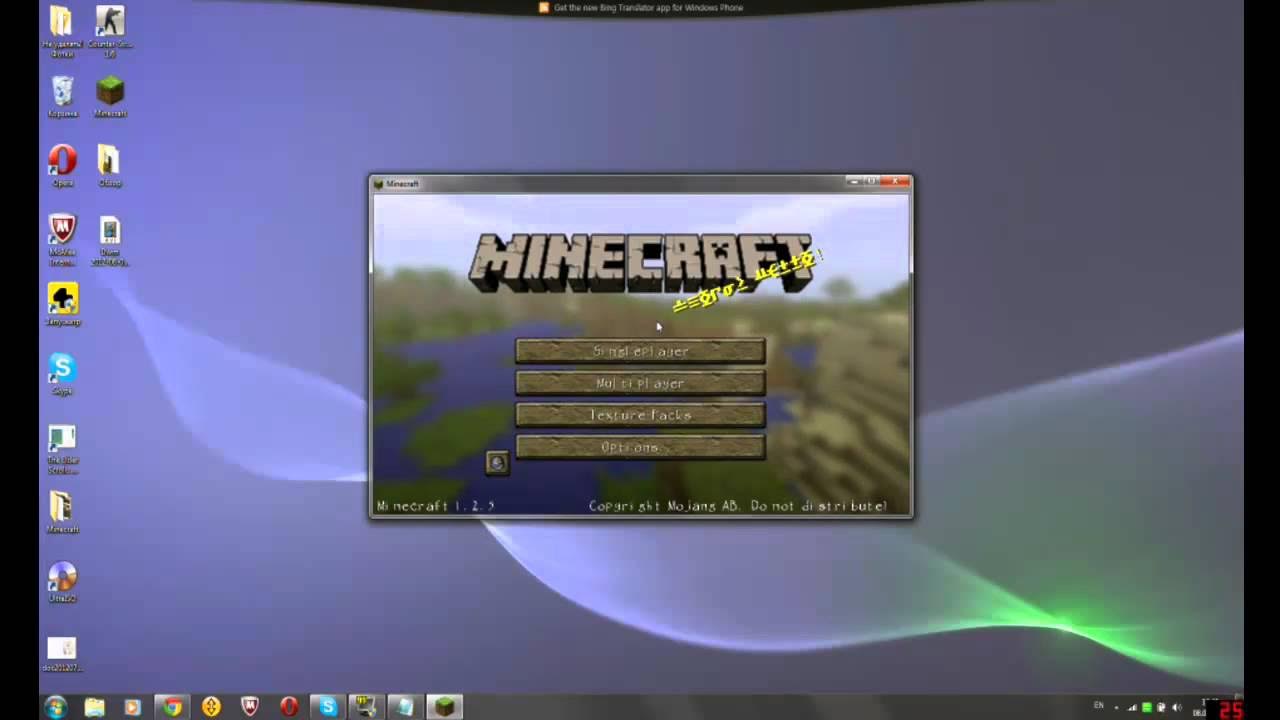Image resolution: width=1280 pixels, height=720 pixels.
Task: Click the EN language indicator
Action: pyautogui.click(x=1099, y=706)
